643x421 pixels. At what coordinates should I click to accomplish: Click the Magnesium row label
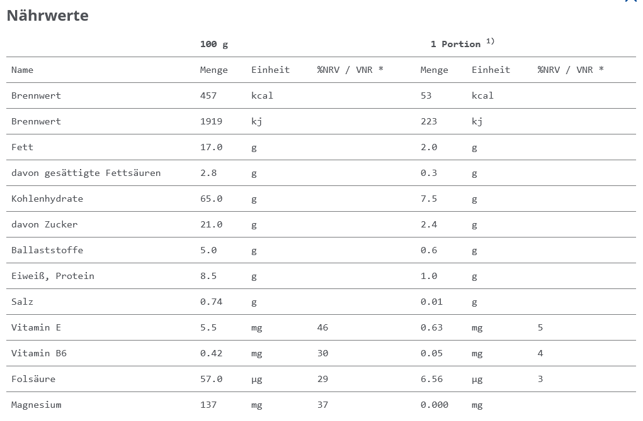tap(36, 405)
